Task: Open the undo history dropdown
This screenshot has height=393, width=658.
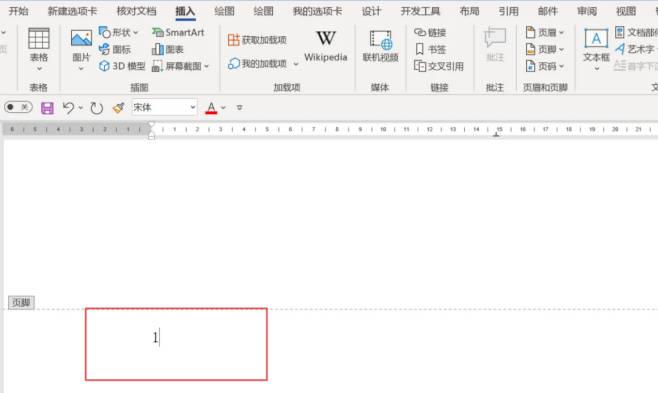Action: [x=81, y=108]
